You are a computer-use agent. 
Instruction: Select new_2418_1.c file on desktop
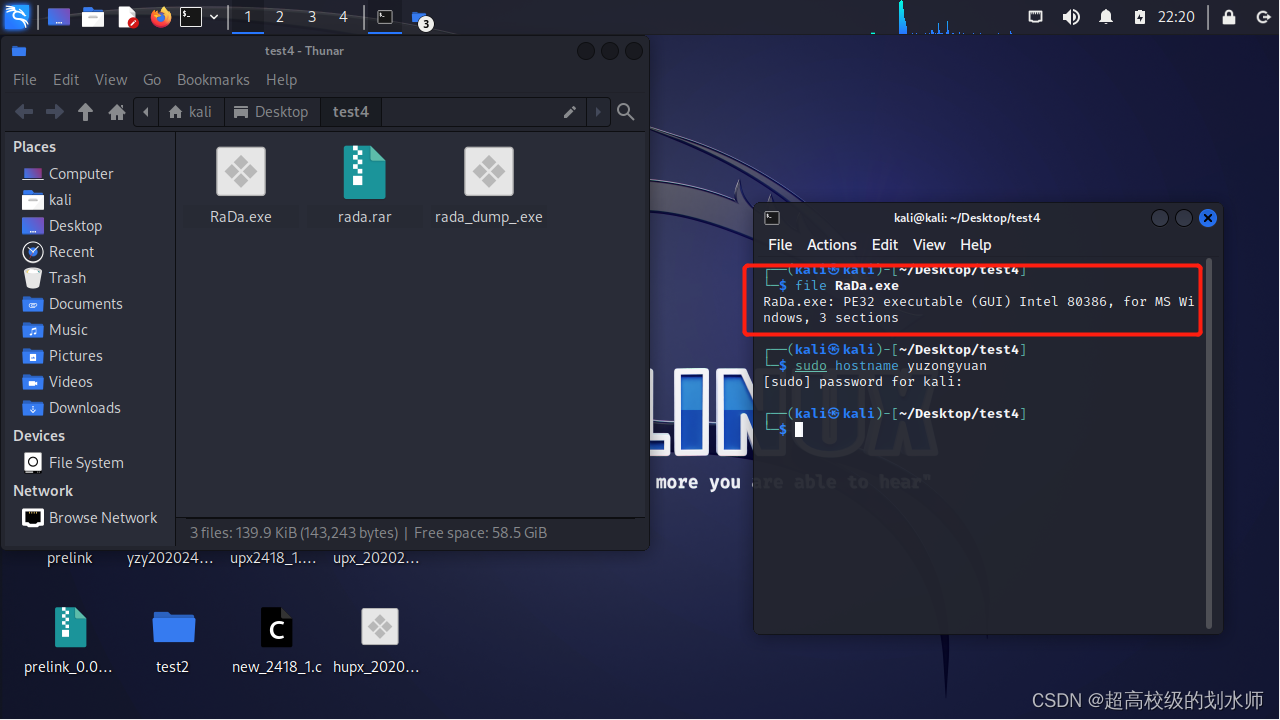point(275,627)
